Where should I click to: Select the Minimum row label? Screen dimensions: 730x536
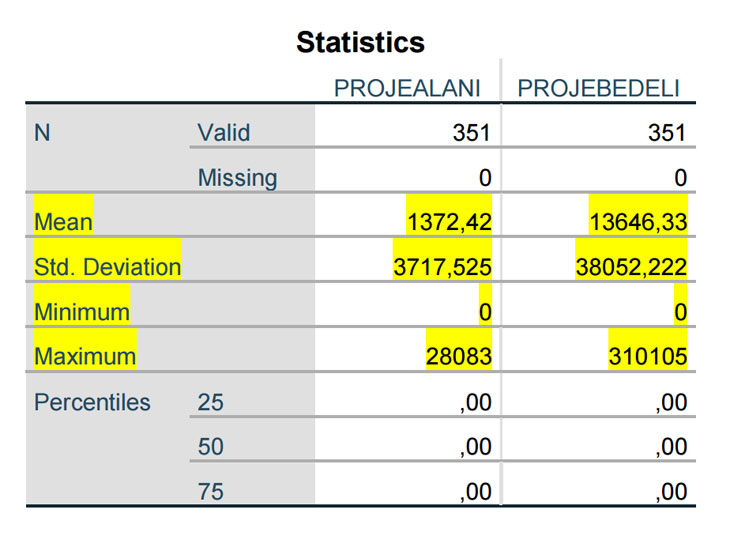point(82,312)
